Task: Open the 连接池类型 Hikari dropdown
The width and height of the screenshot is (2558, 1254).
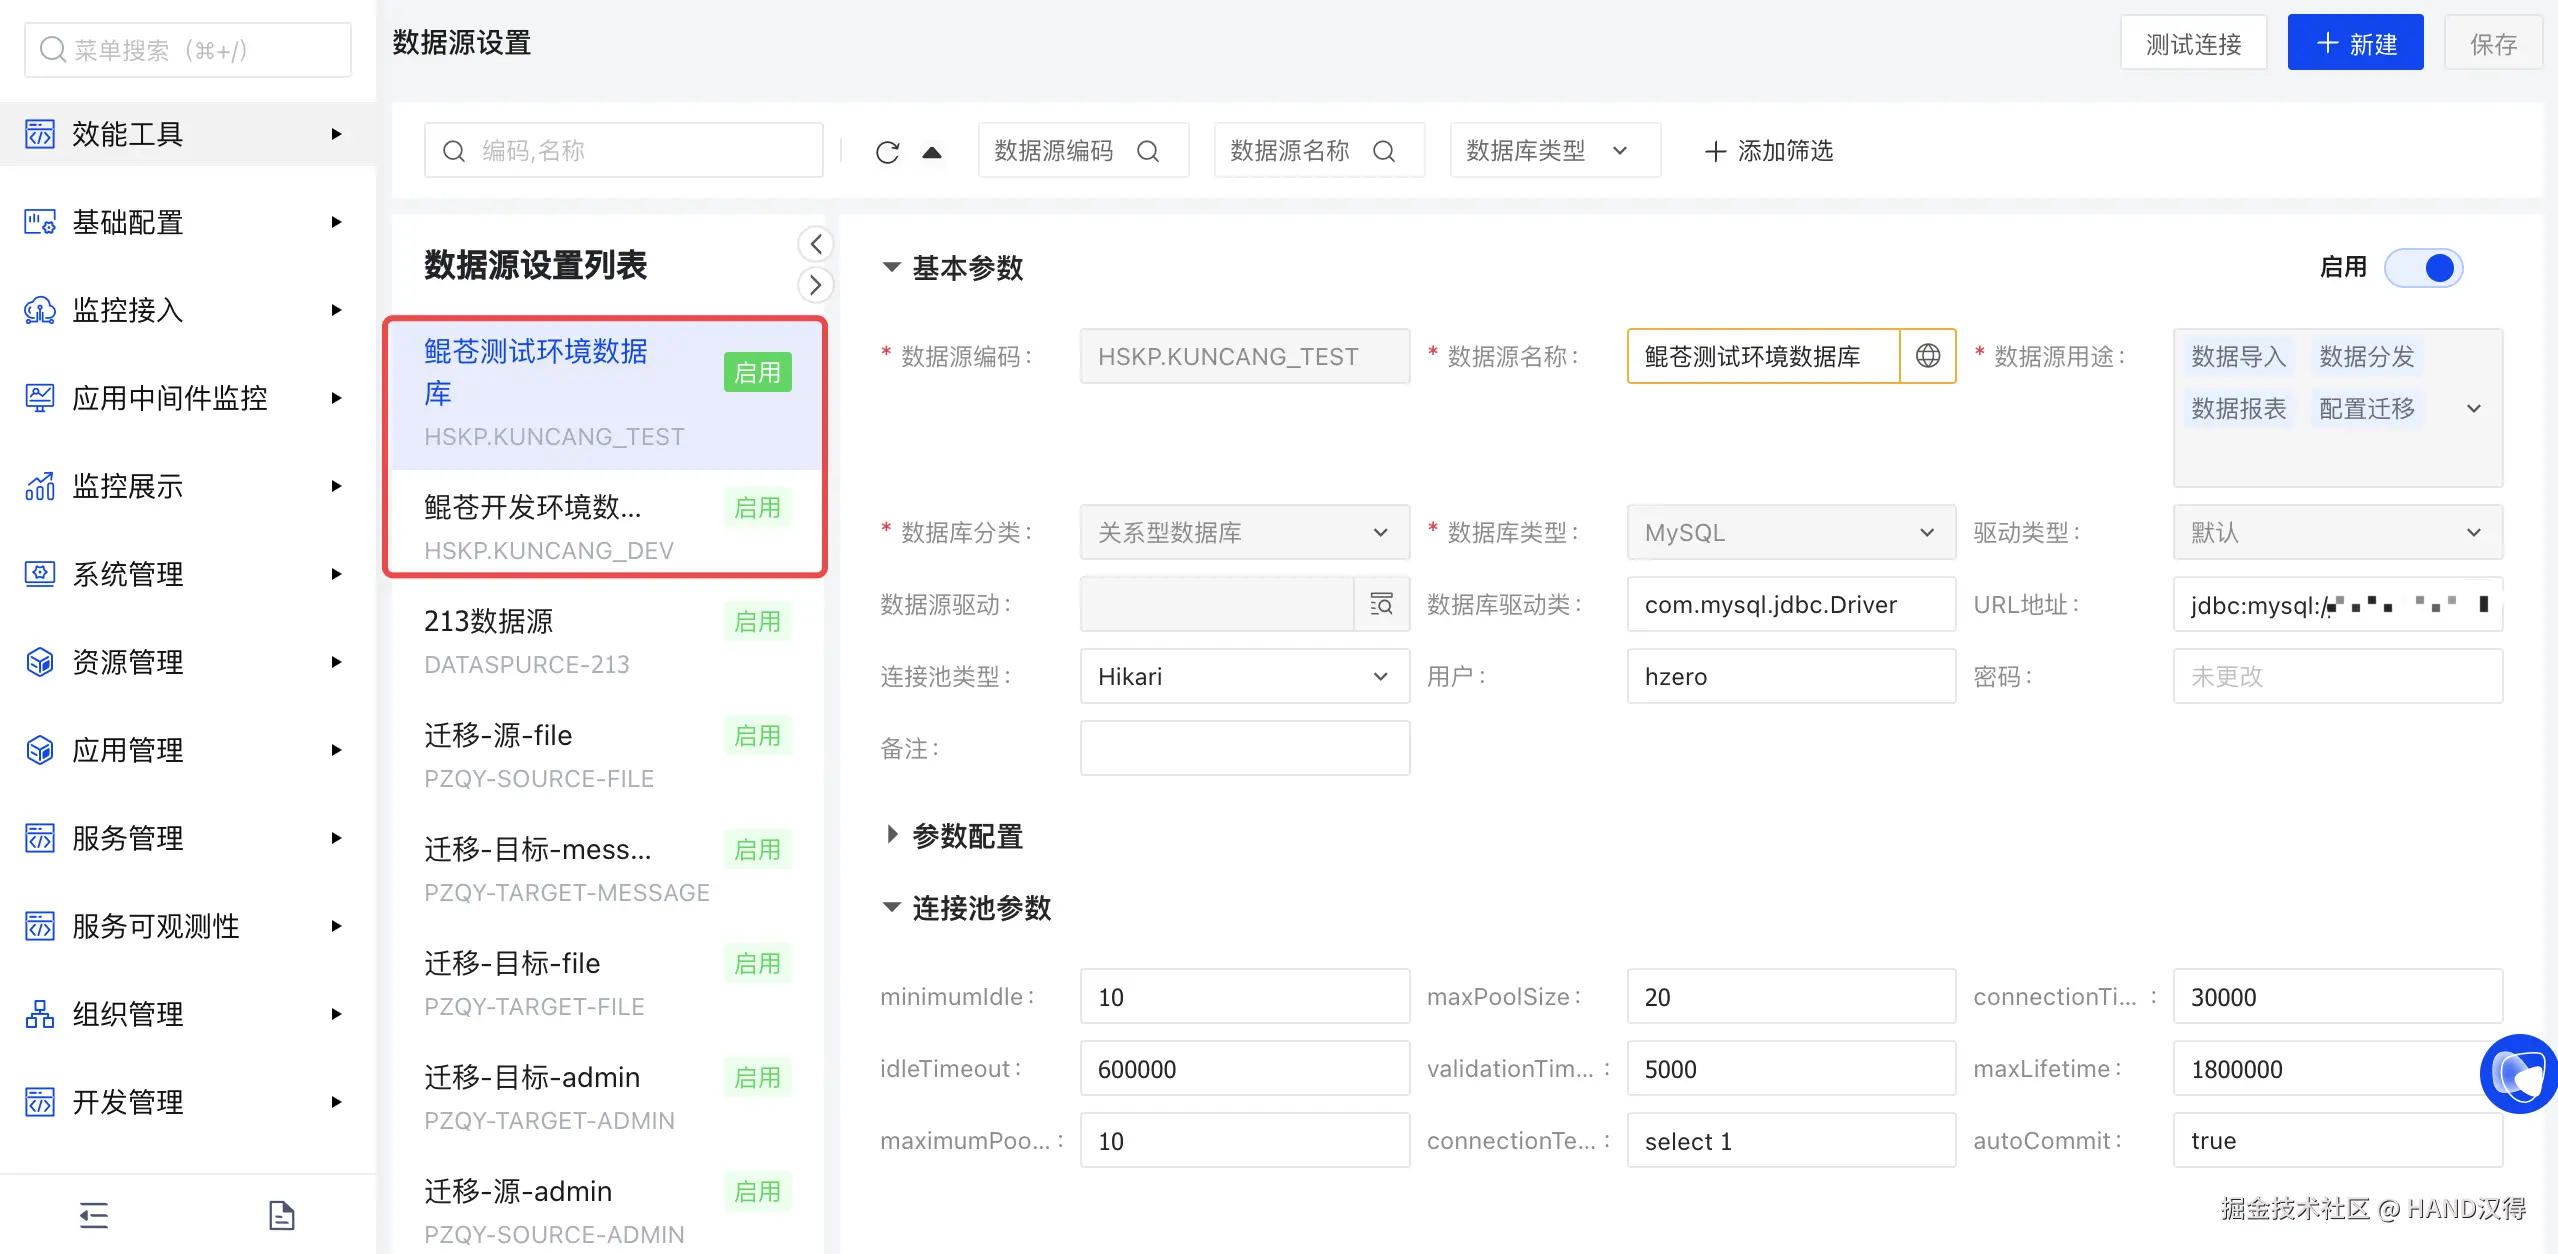Action: (x=1244, y=677)
